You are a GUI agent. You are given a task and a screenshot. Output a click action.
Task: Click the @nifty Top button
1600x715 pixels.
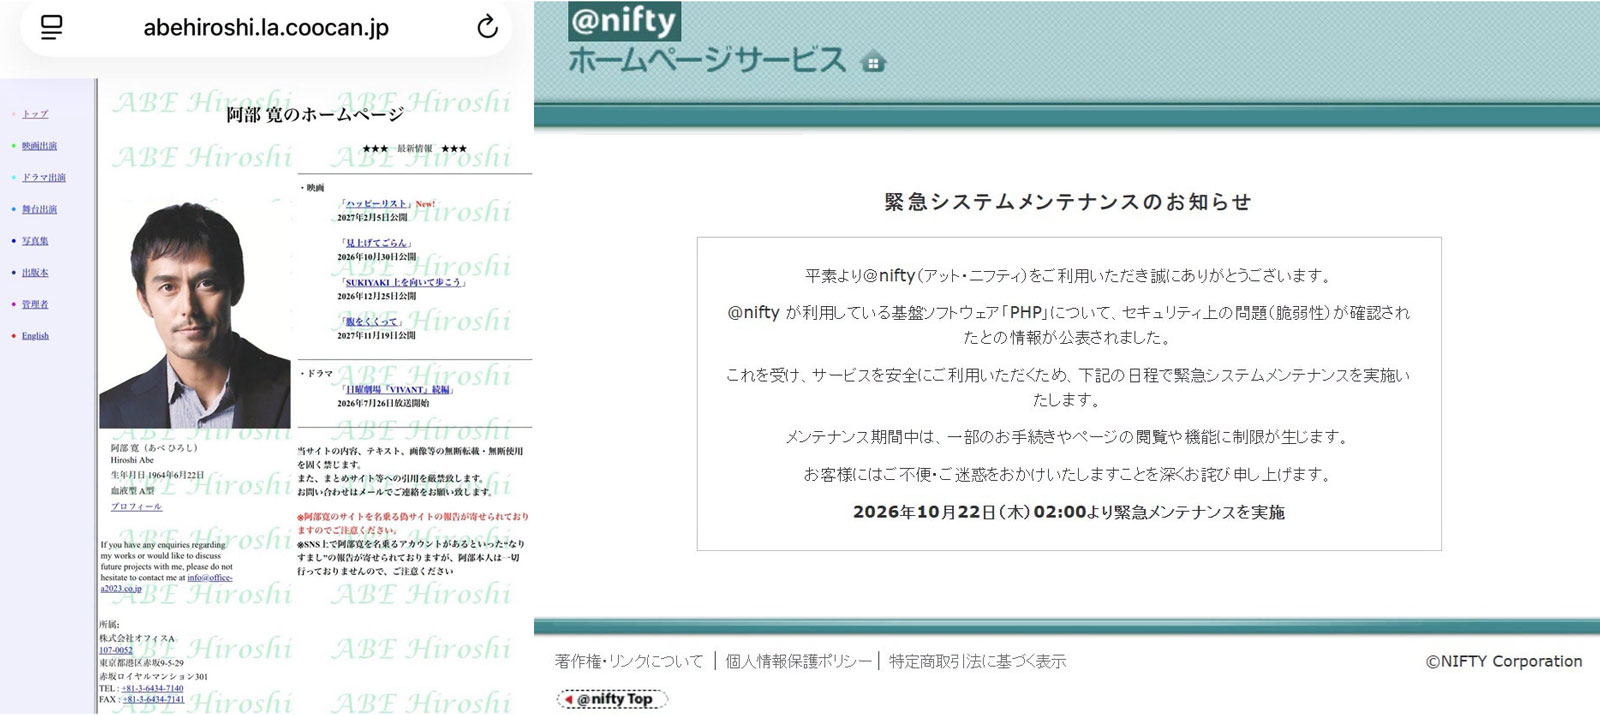[x=612, y=699]
